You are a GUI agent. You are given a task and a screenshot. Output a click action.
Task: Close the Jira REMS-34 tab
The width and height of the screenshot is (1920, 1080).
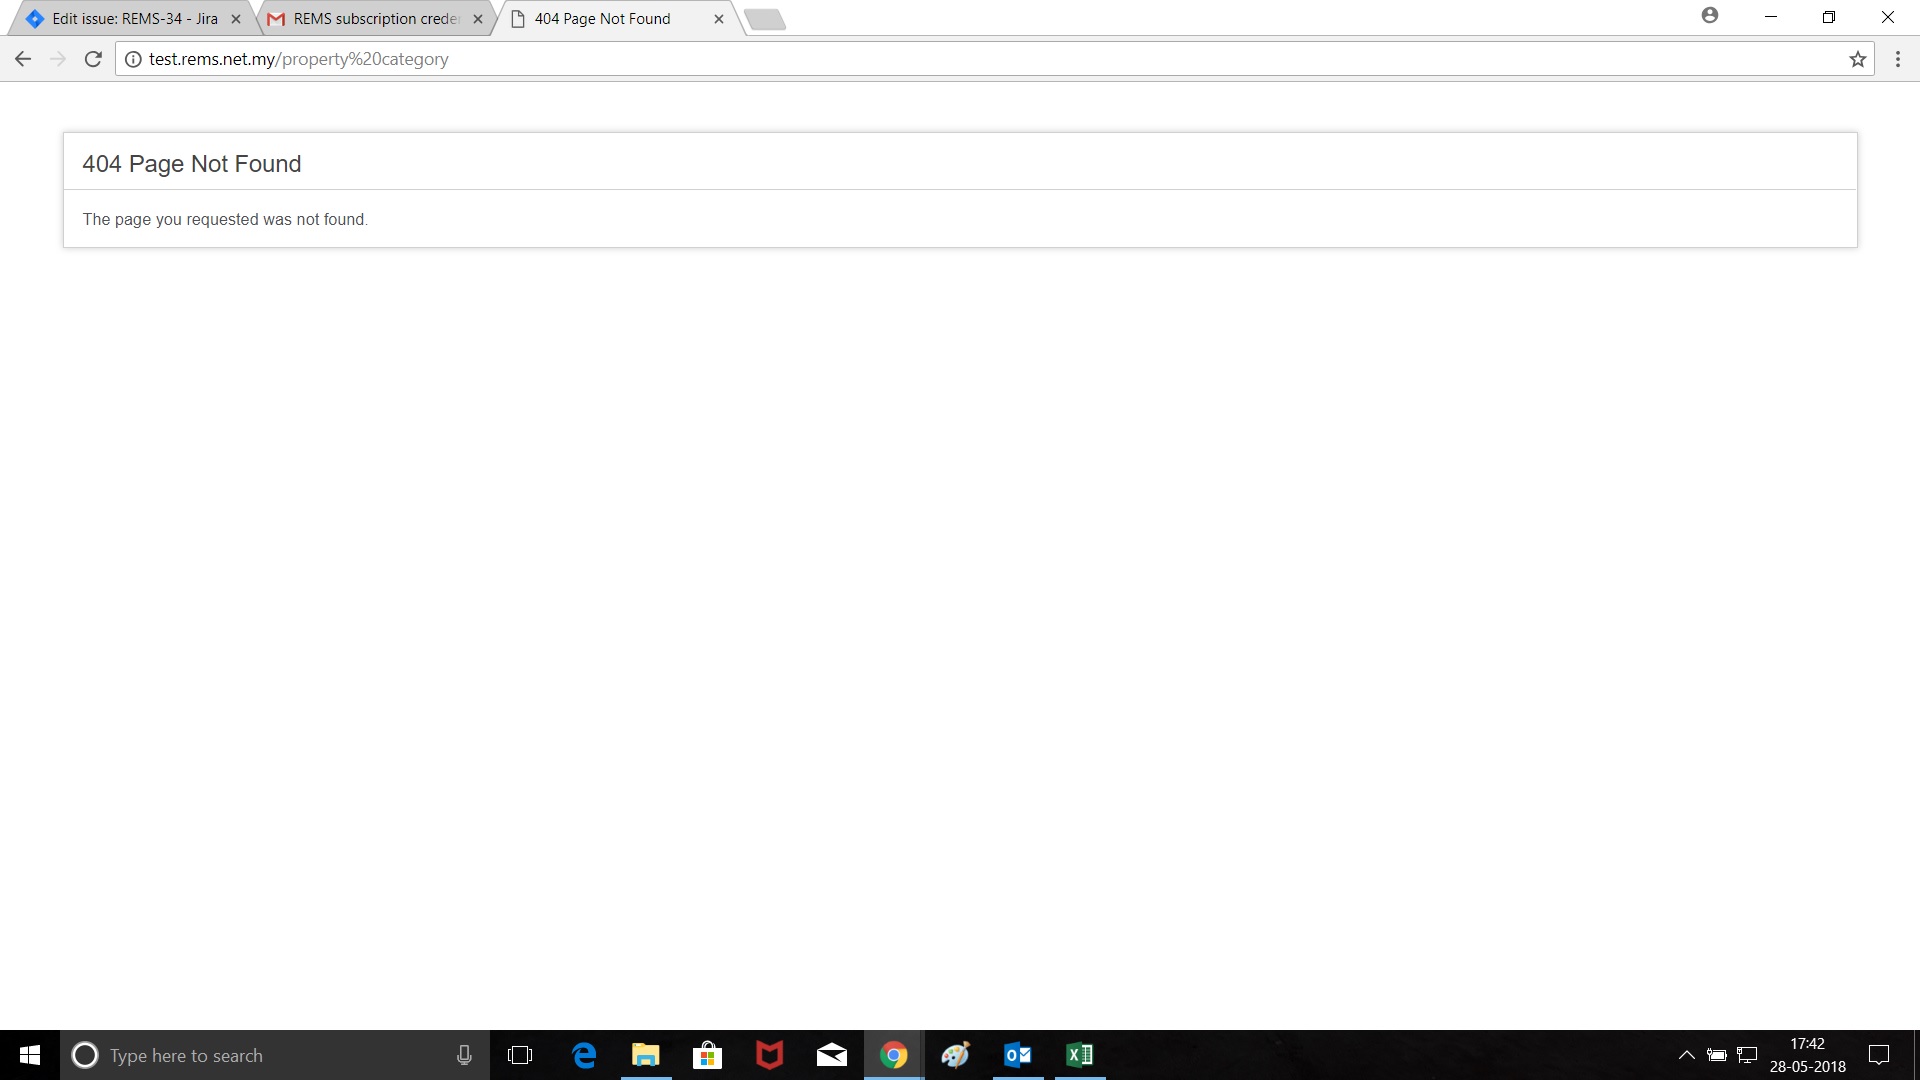(236, 19)
